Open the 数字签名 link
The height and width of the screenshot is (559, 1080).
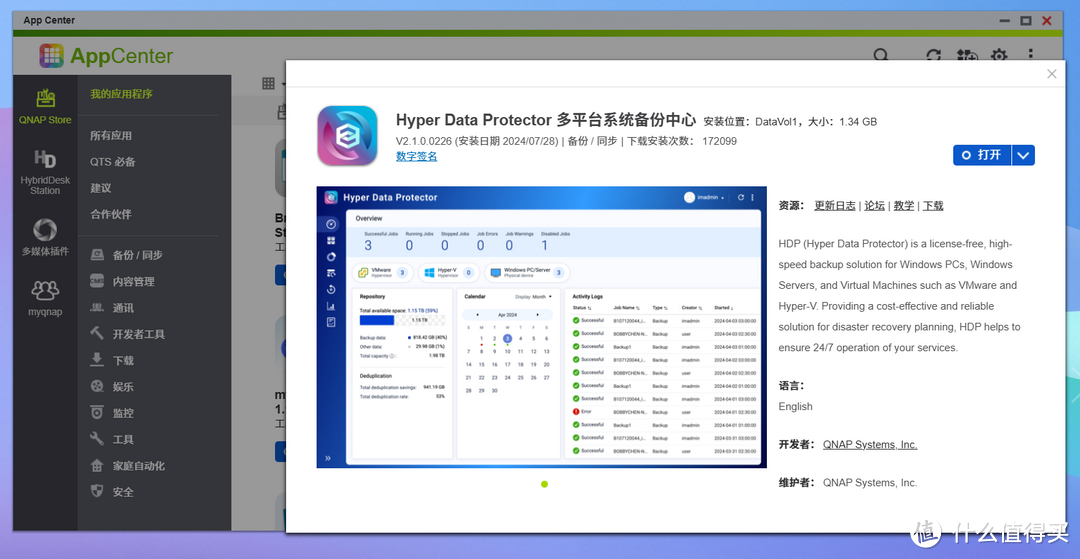click(416, 157)
